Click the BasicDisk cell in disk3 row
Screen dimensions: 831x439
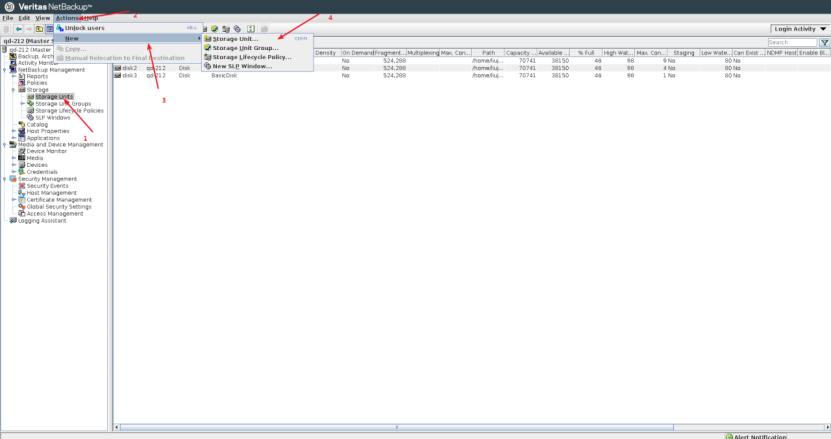pyautogui.click(x=224, y=76)
